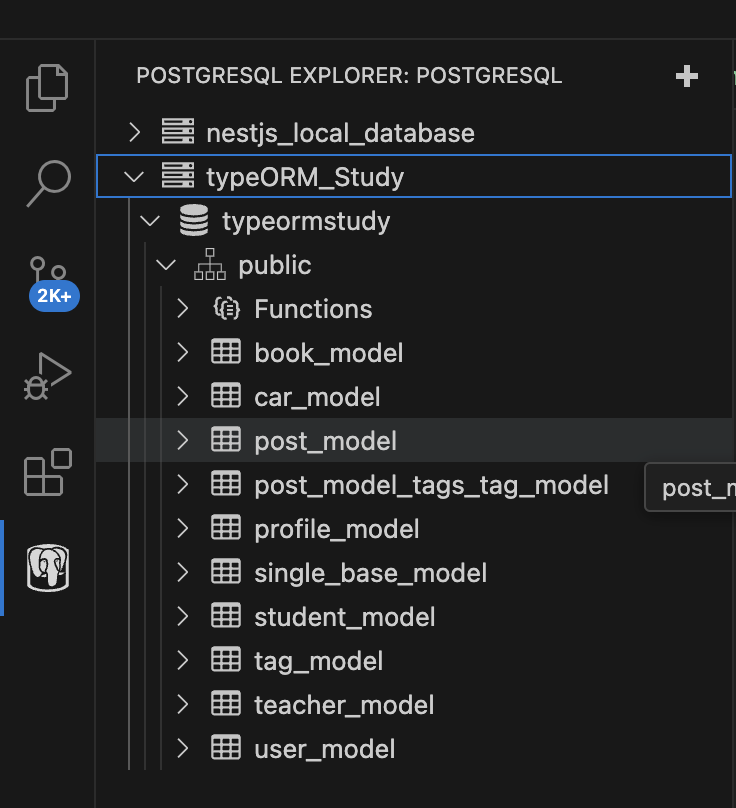This screenshot has width=736, height=808.
Task: Select the profile_model label
Action: (x=337, y=530)
